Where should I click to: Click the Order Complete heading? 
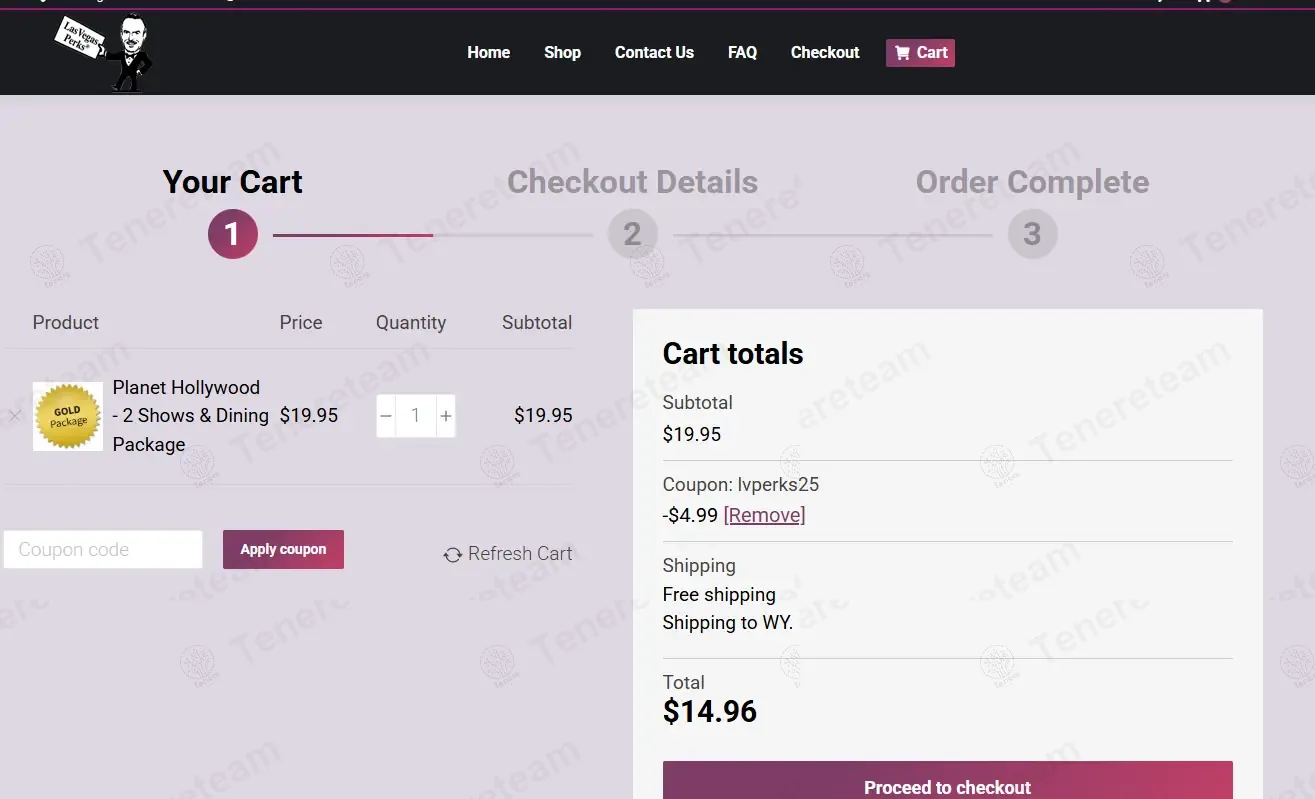[1032, 182]
